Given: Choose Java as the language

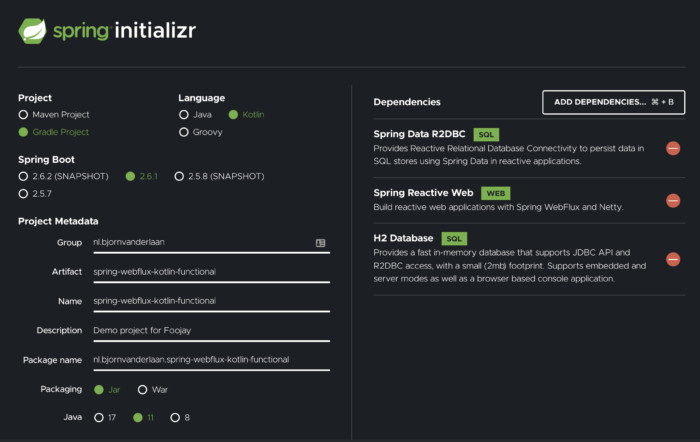Looking at the screenshot, I should click(184, 115).
